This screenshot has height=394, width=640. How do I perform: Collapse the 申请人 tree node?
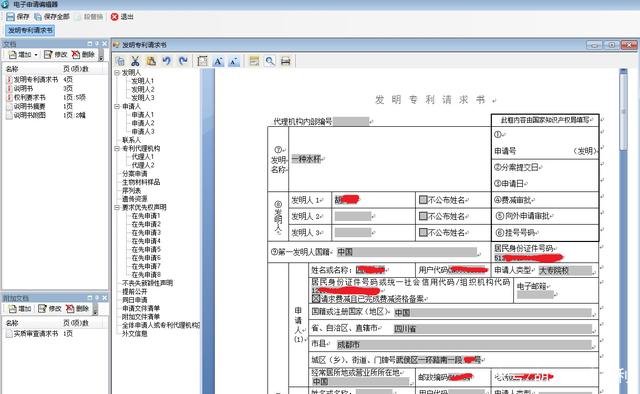click(117, 106)
